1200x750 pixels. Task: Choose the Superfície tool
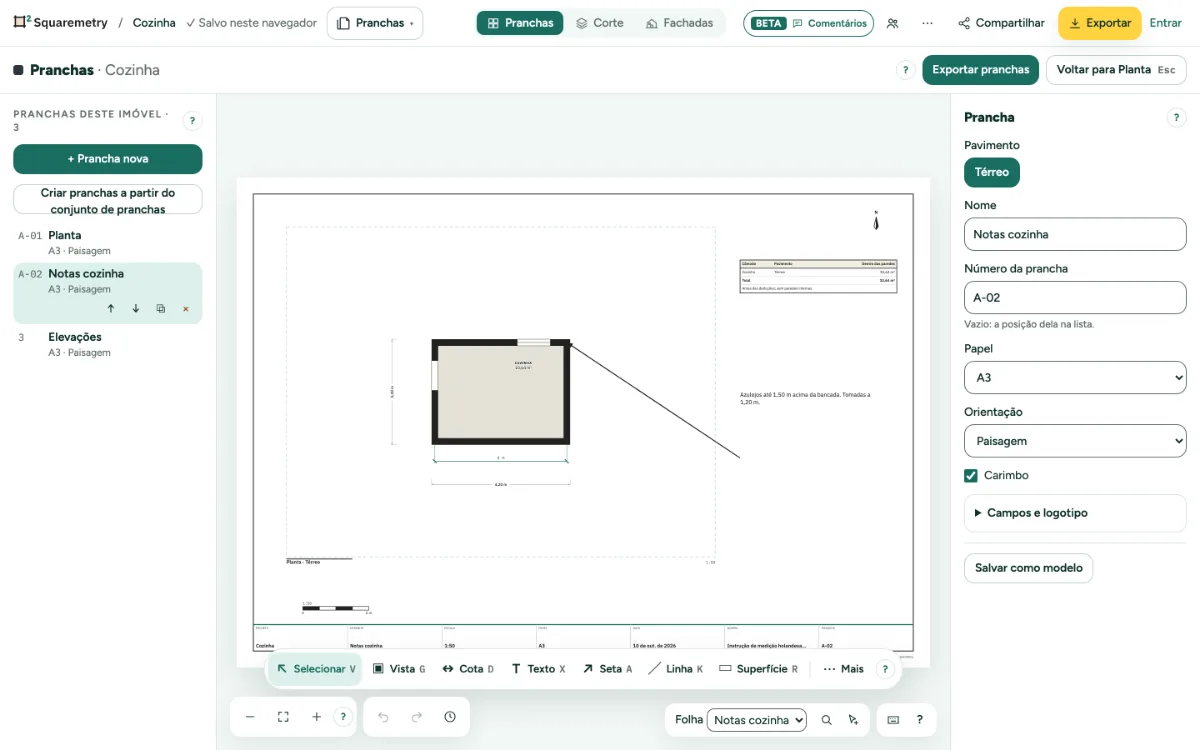(x=759, y=669)
